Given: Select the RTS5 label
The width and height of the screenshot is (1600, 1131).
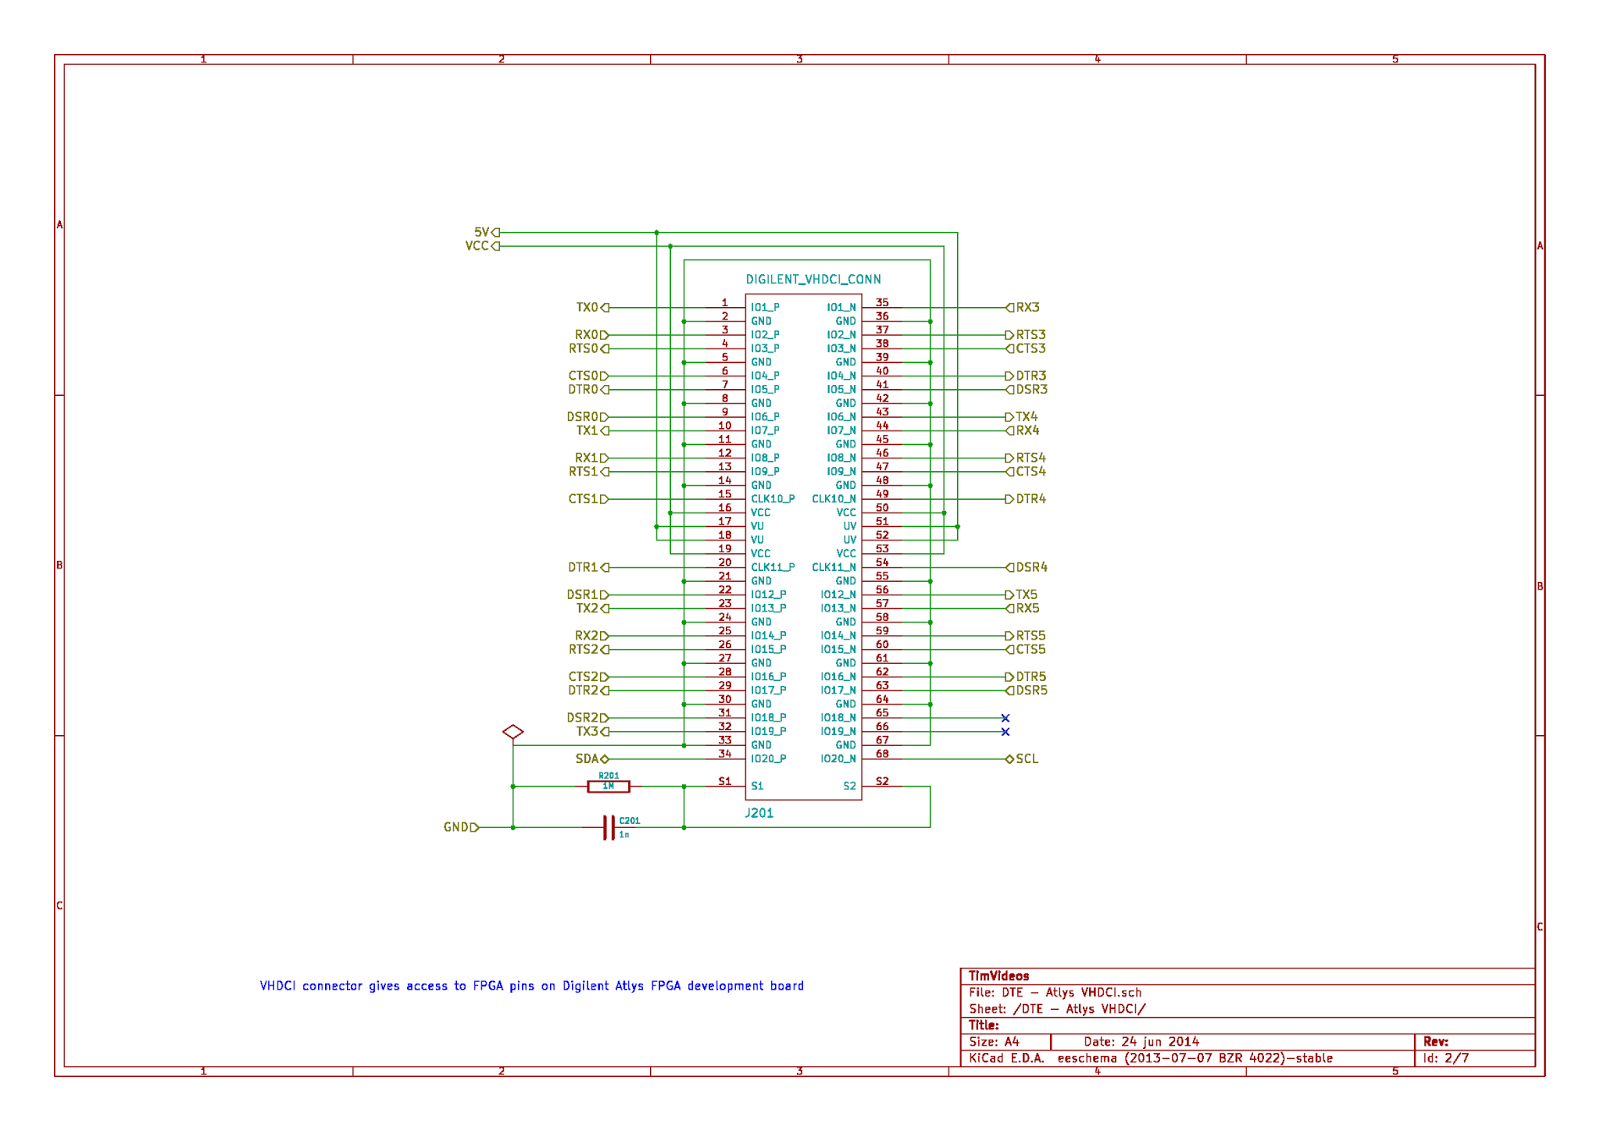Looking at the screenshot, I should pos(1026,635).
